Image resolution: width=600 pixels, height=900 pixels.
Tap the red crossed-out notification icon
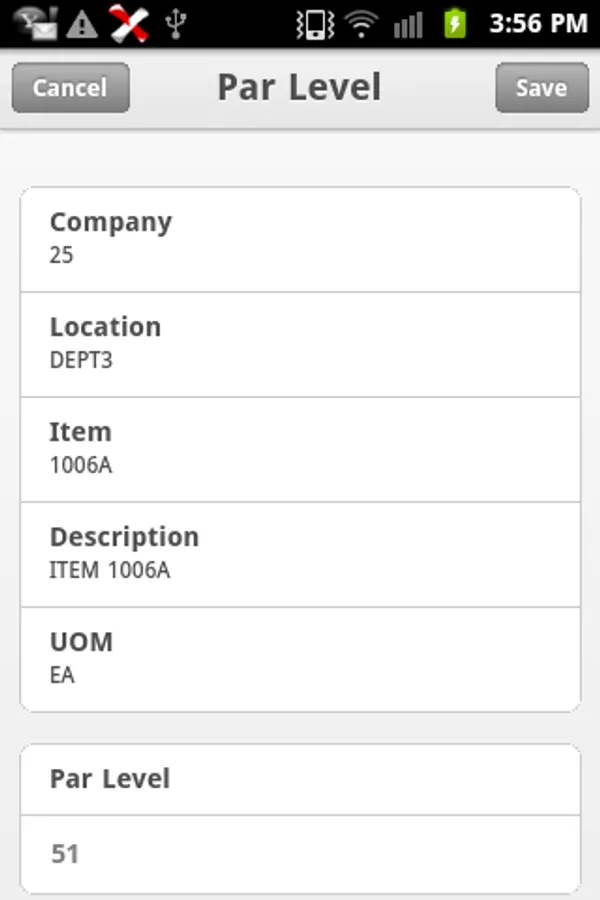click(129, 24)
